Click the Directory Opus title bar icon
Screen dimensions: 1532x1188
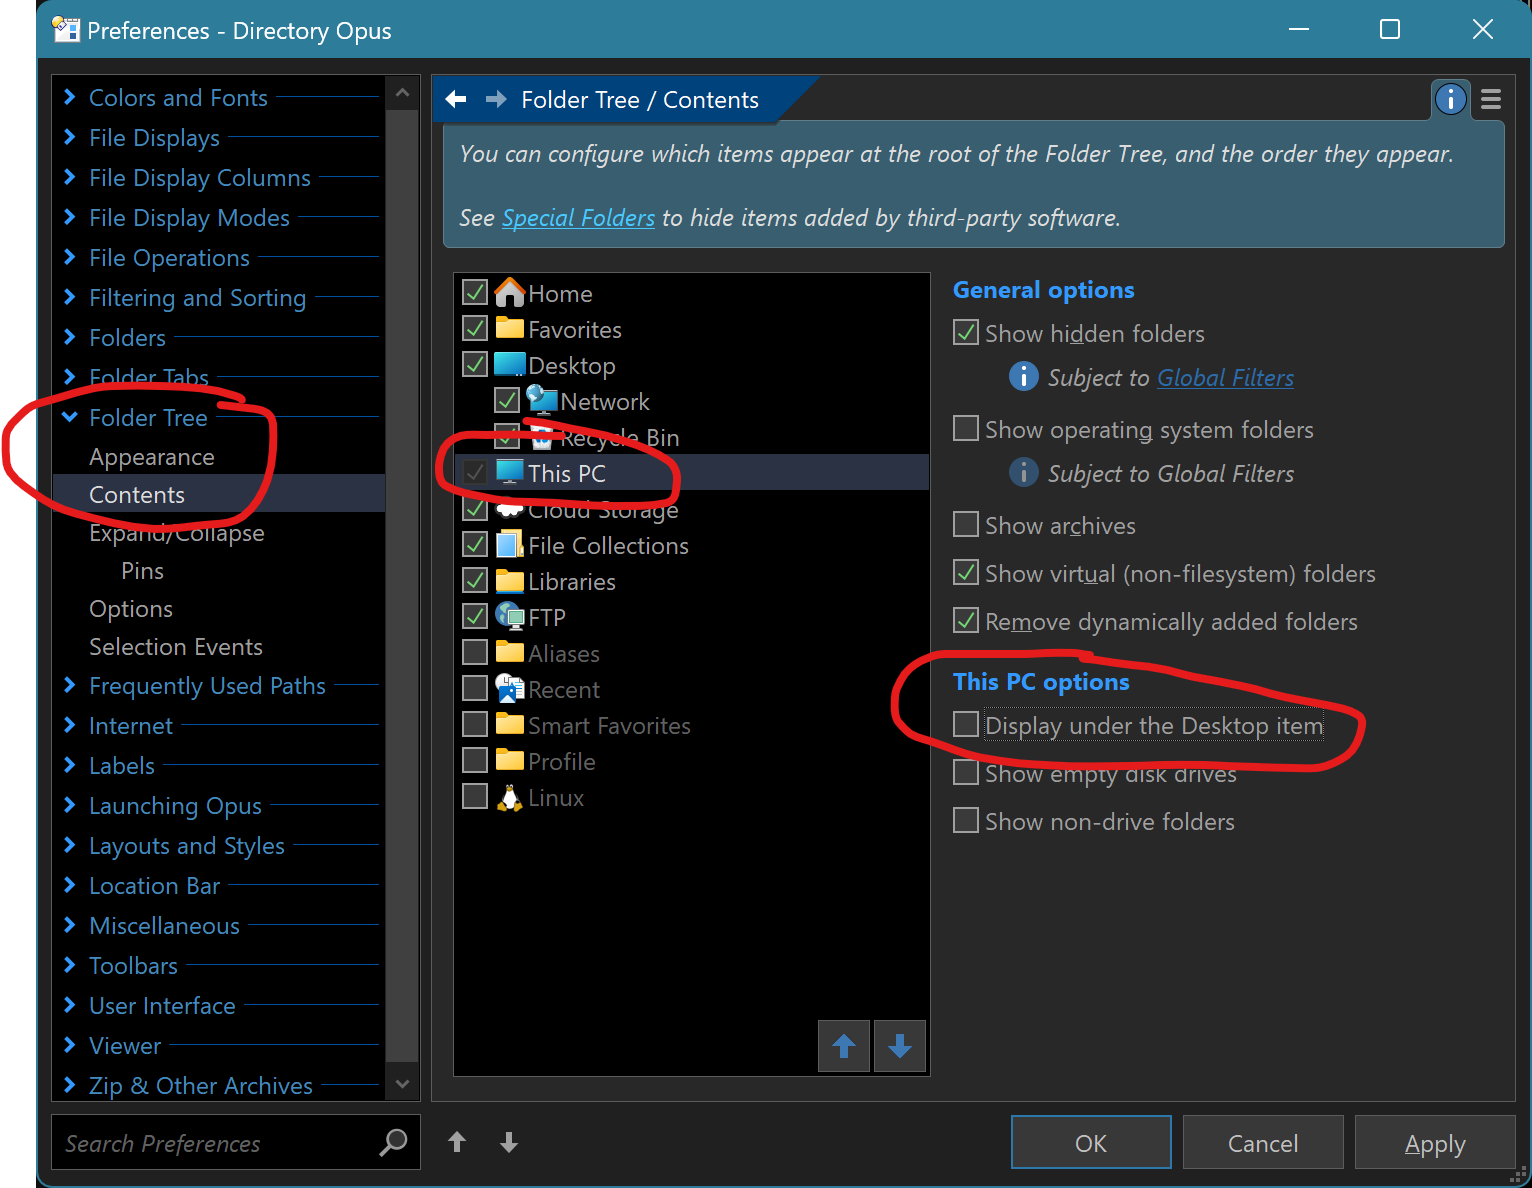coord(66,30)
